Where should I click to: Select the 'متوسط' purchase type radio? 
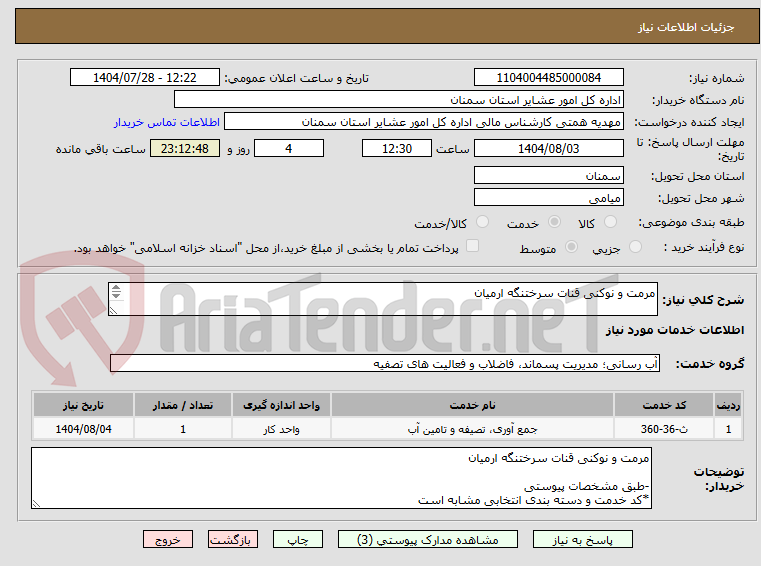572,247
